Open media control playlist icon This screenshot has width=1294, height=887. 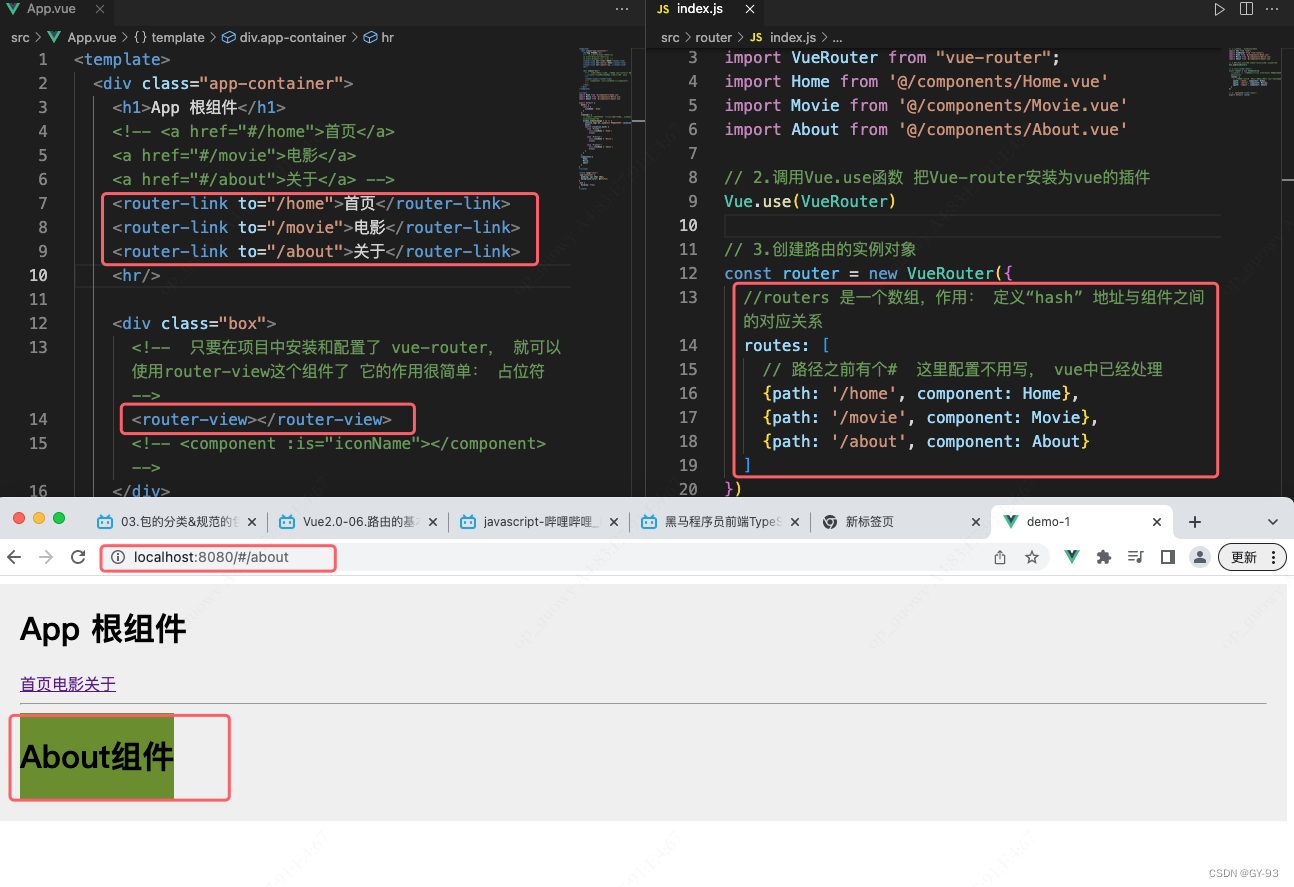click(x=1135, y=557)
